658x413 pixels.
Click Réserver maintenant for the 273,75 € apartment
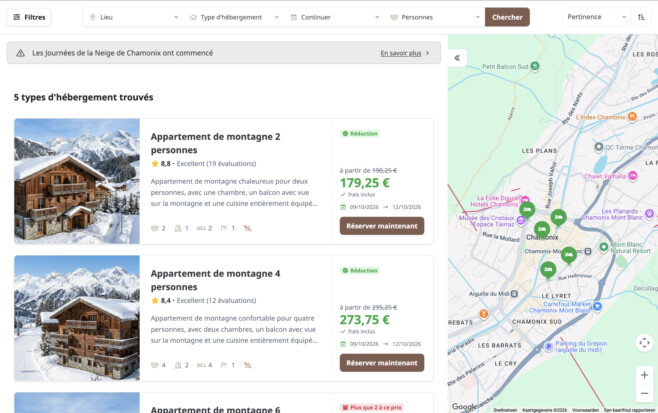coord(382,363)
